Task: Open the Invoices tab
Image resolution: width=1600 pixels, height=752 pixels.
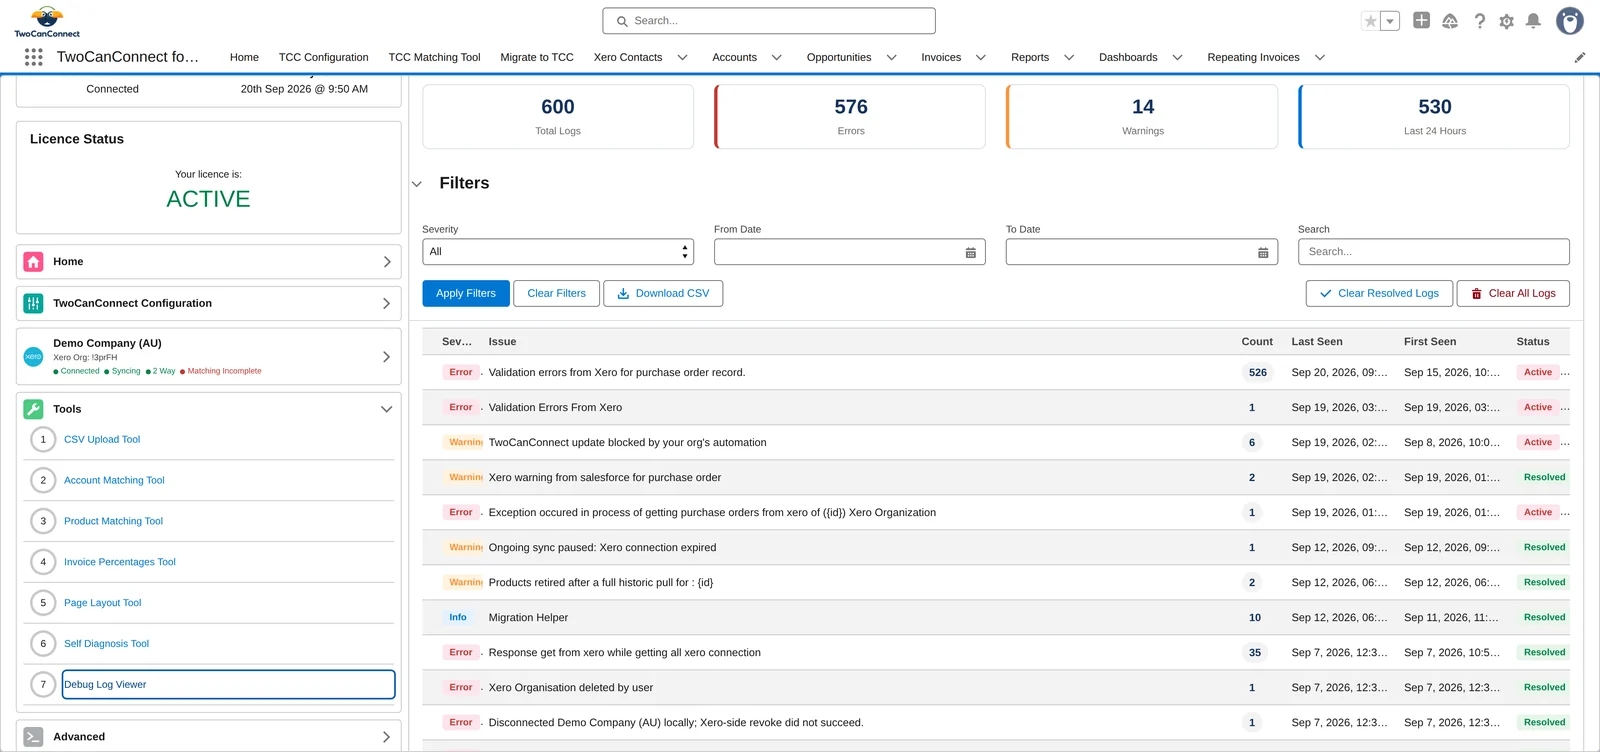Action: tap(941, 58)
